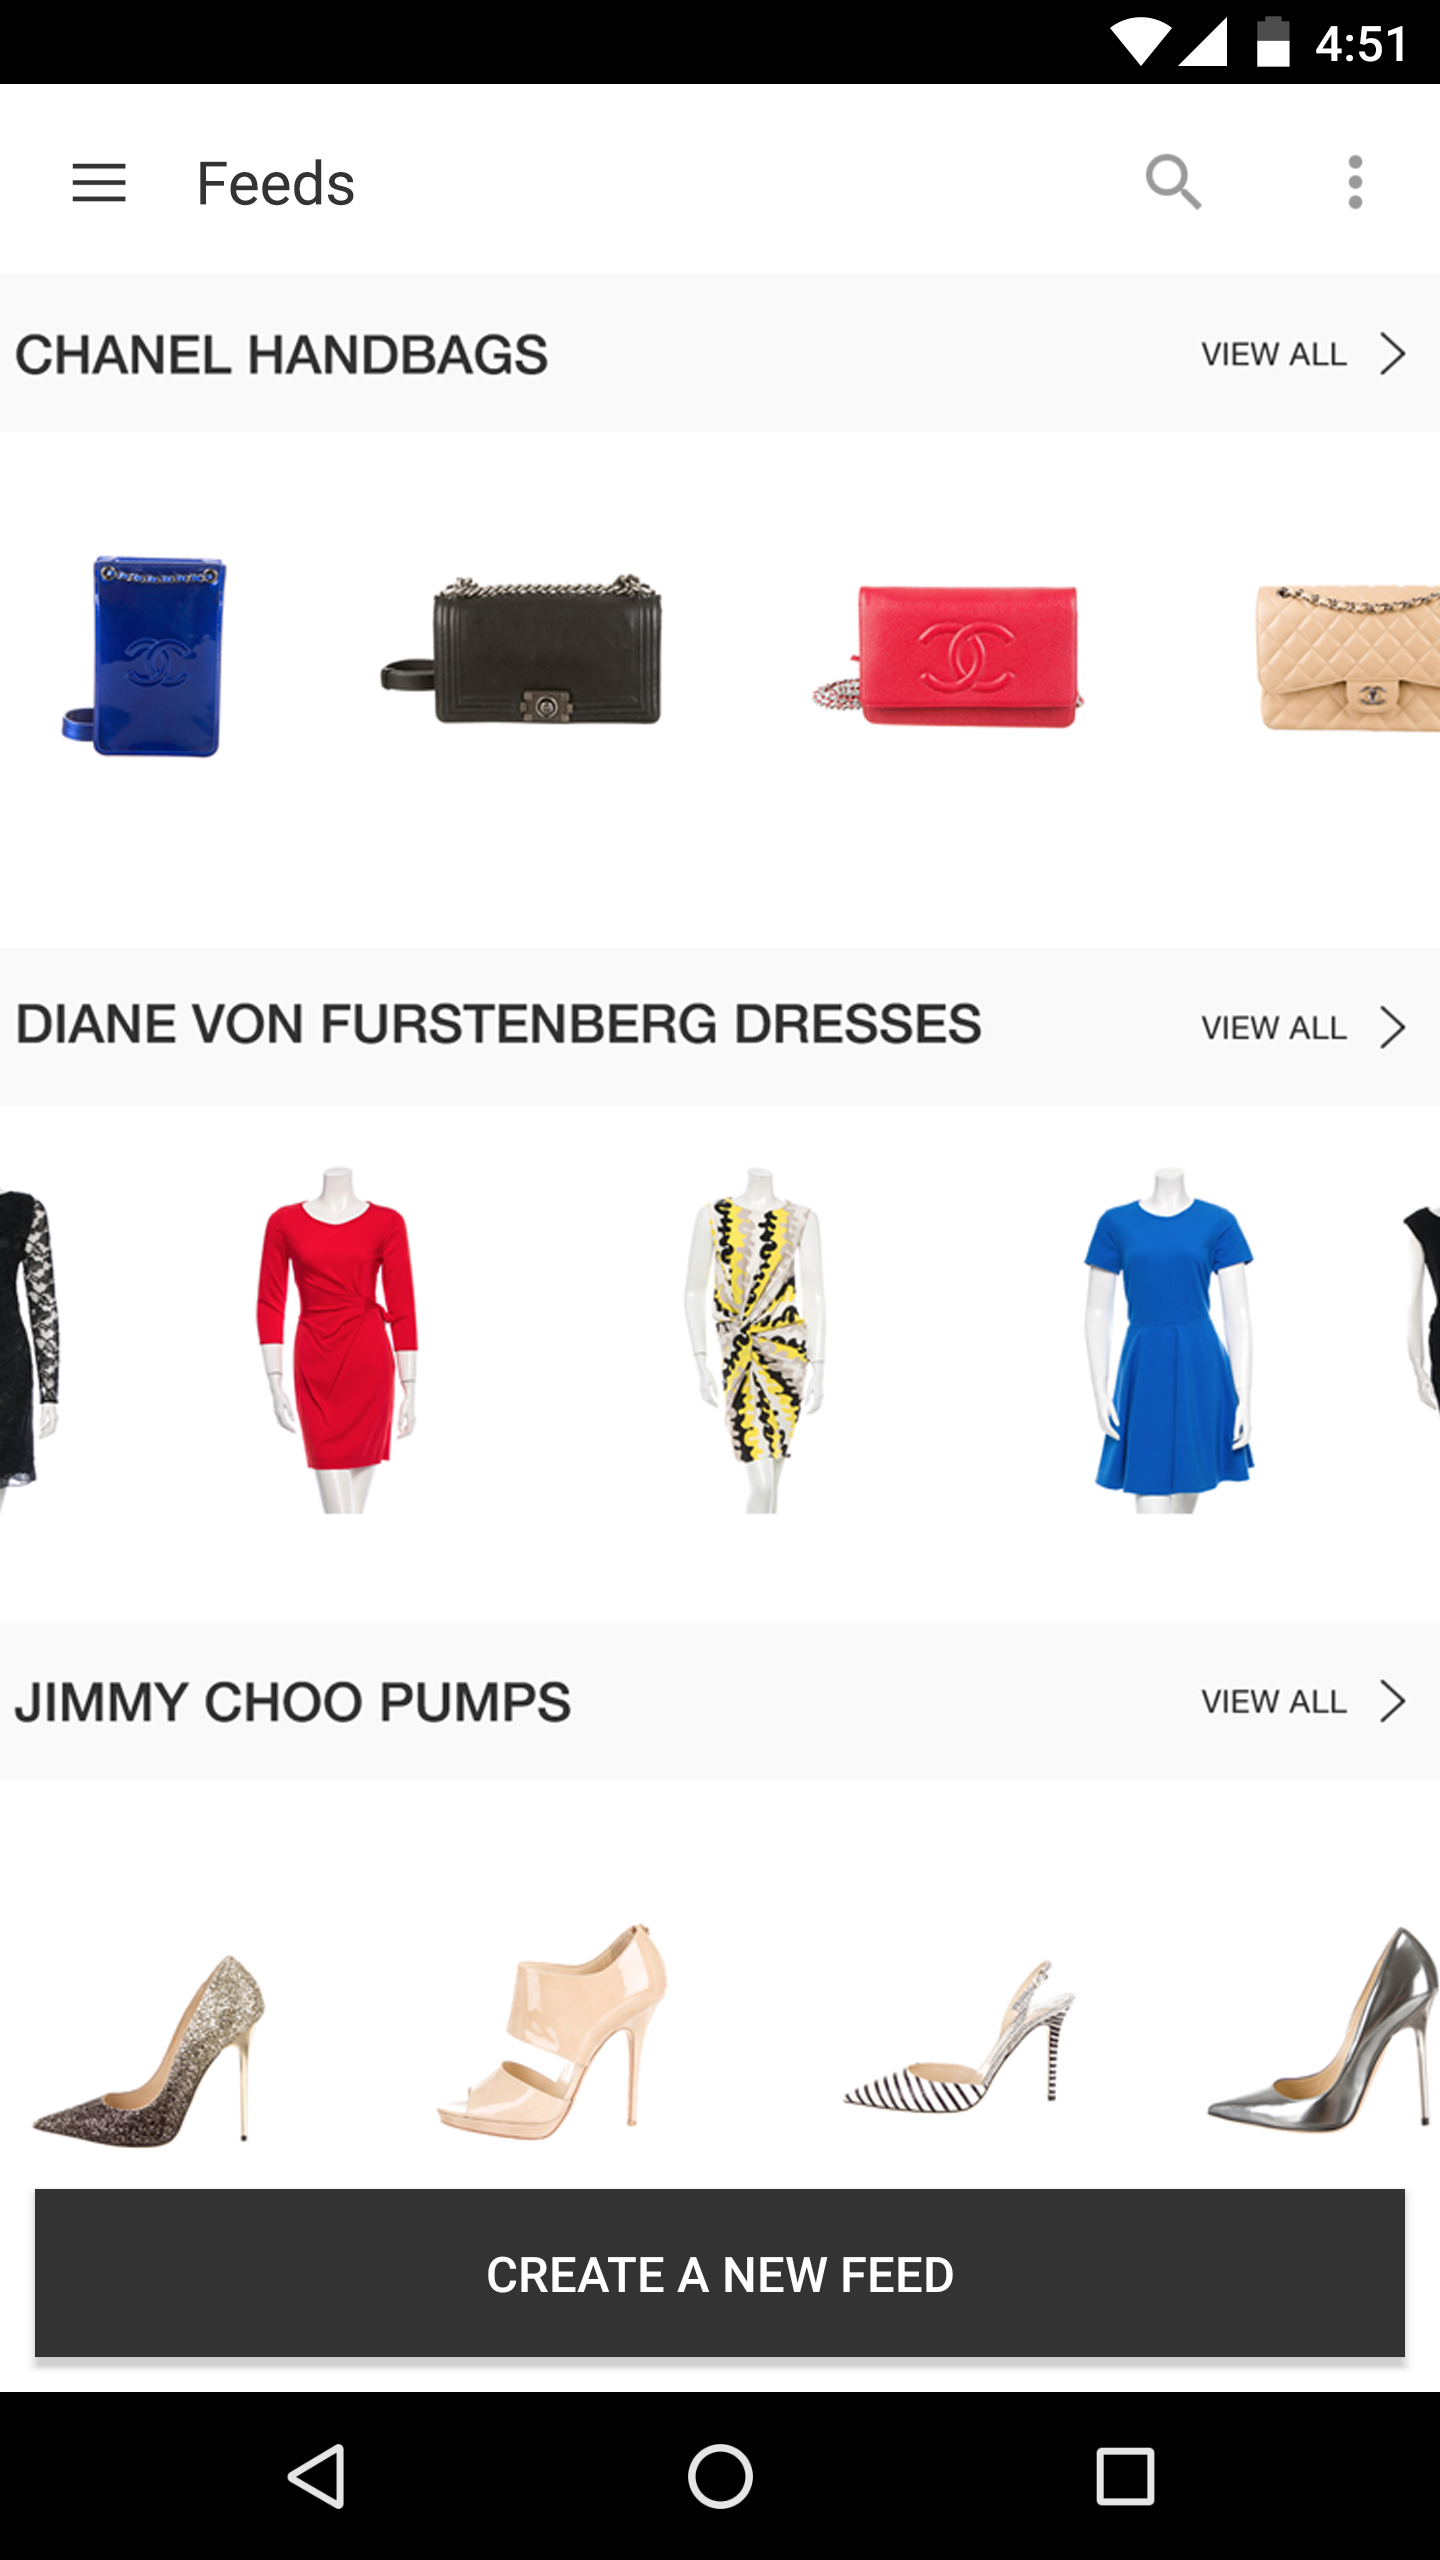
Task: Select the black Chanel Boy bag
Action: (521, 650)
